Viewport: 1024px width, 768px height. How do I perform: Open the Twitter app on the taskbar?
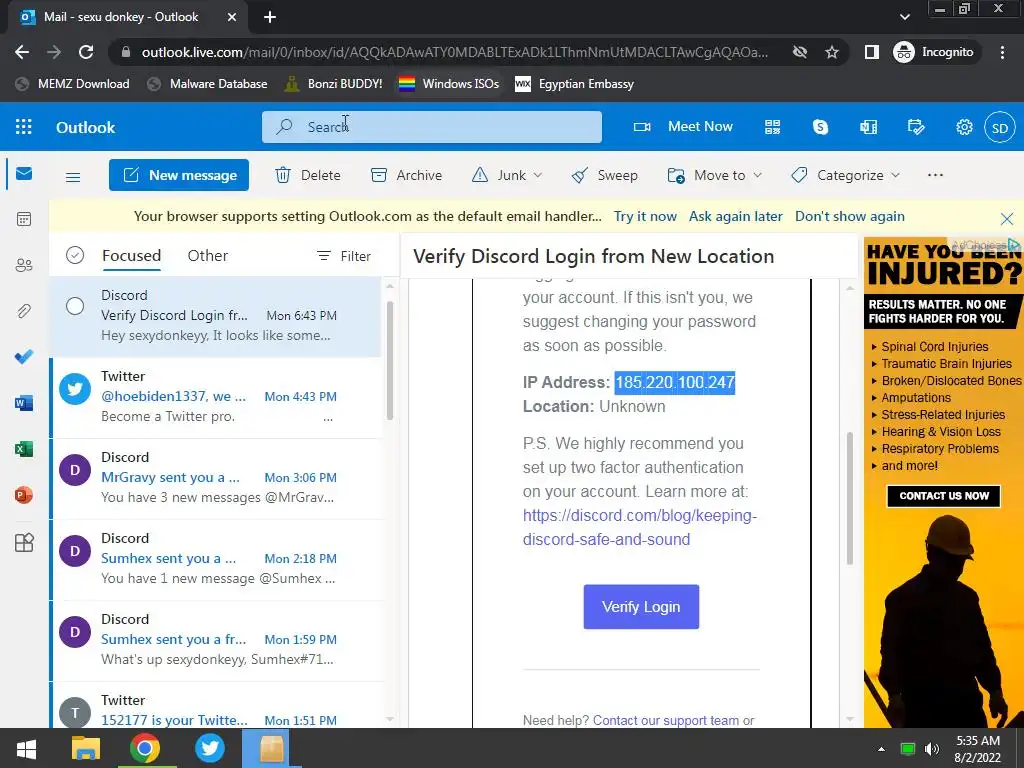click(x=210, y=748)
